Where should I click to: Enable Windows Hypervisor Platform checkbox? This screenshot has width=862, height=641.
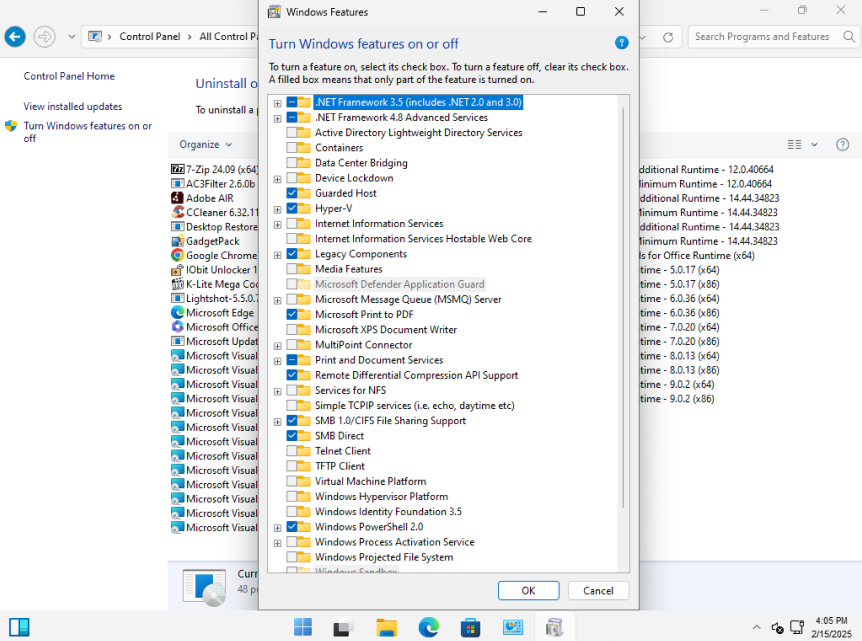(x=291, y=496)
